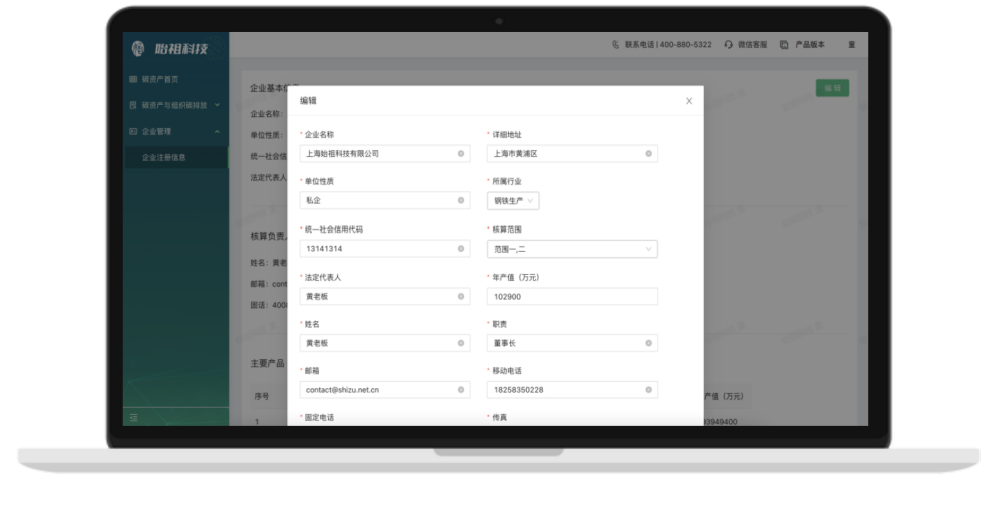
Task: Close the 编辑 dialog with the X
Action: point(689,101)
